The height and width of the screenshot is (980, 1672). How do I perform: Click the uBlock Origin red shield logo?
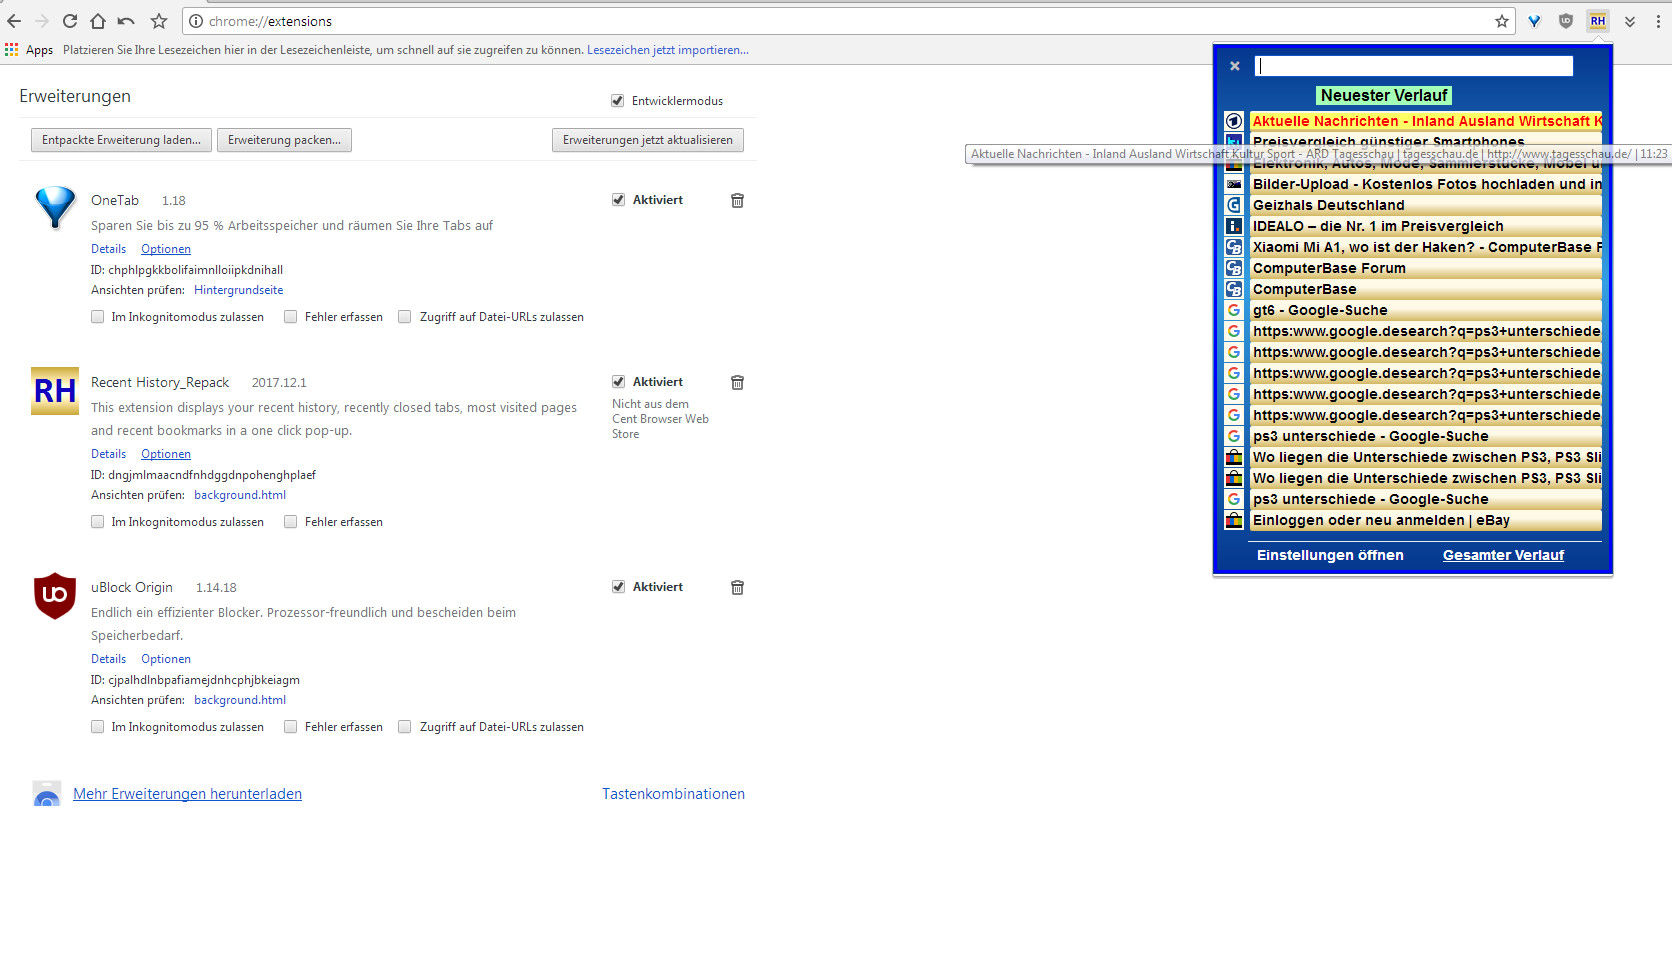[x=55, y=596]
